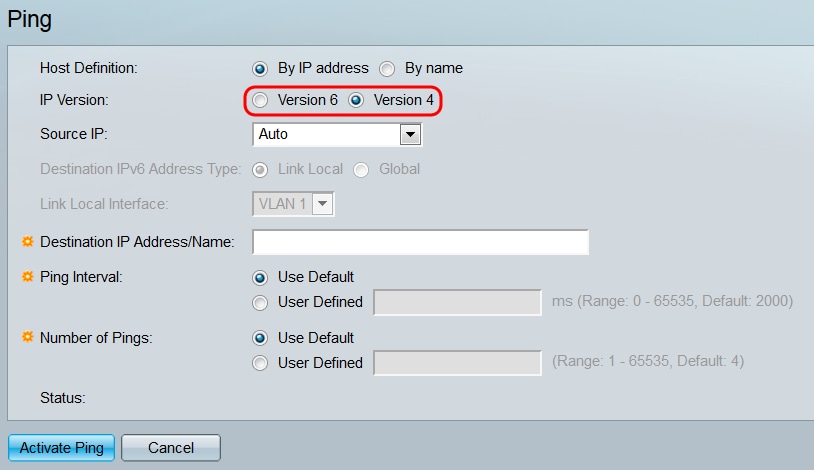The image size is (814, 470).
Task: Click the required icon beside Destination IP Address
Action: (x=27, y=242)
